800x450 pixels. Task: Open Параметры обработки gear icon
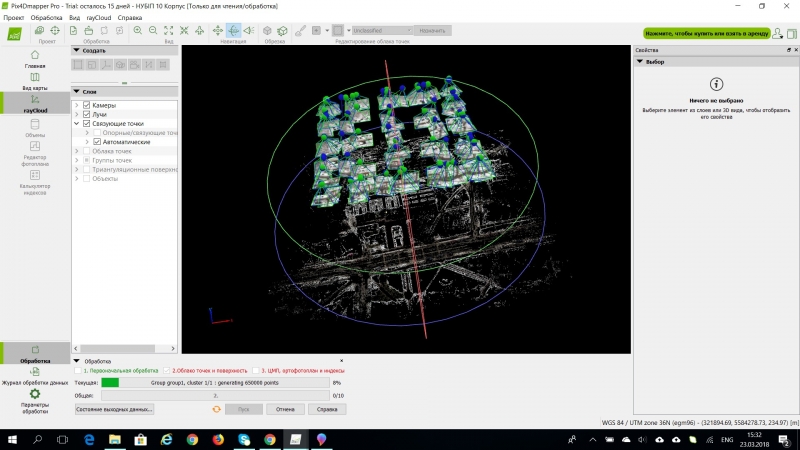[x=35, y=395]
